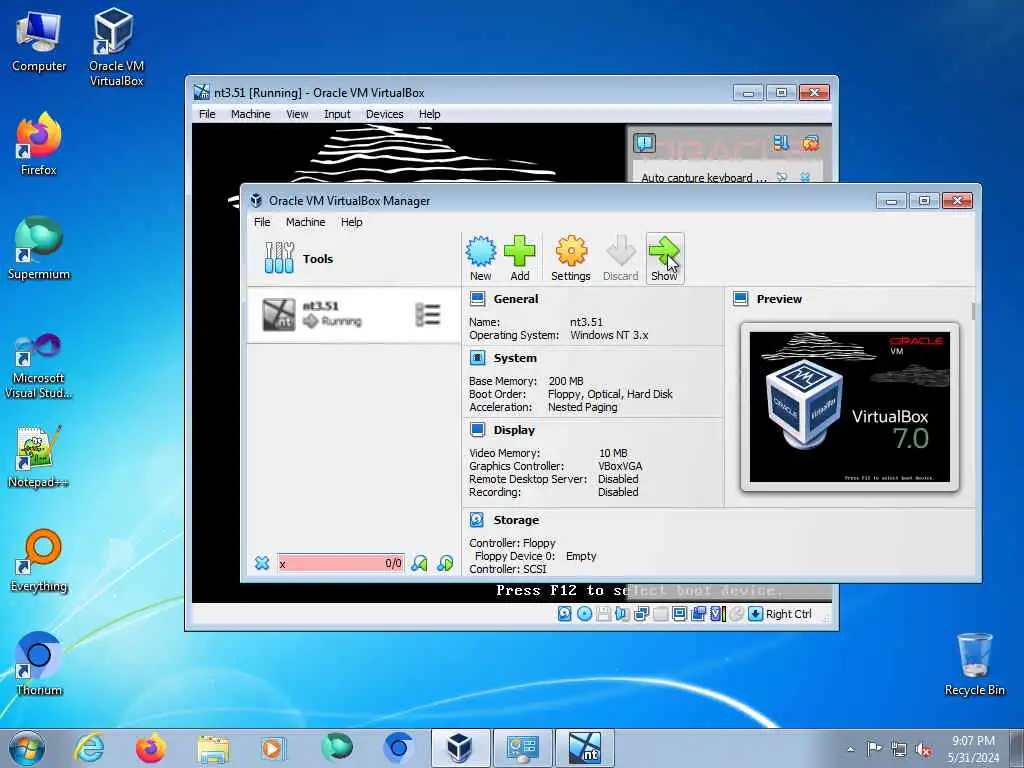Click the optical disc icon in VM status bar
Screen dimensions: 1024x768
point(584,614)
